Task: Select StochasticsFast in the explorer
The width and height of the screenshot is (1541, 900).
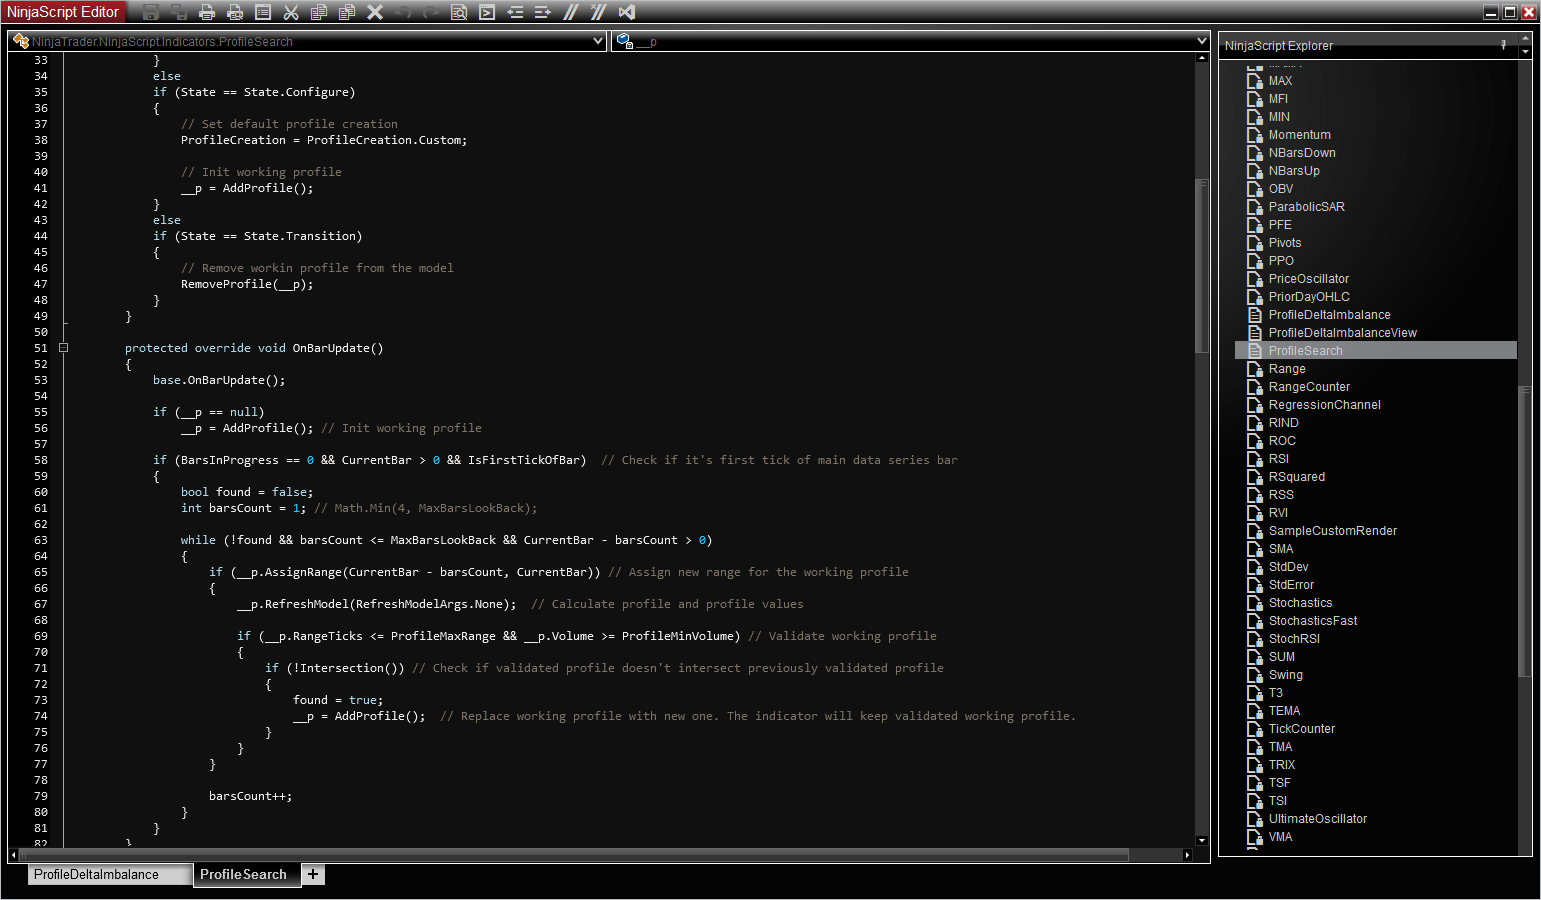Action: click(1312, 620)
